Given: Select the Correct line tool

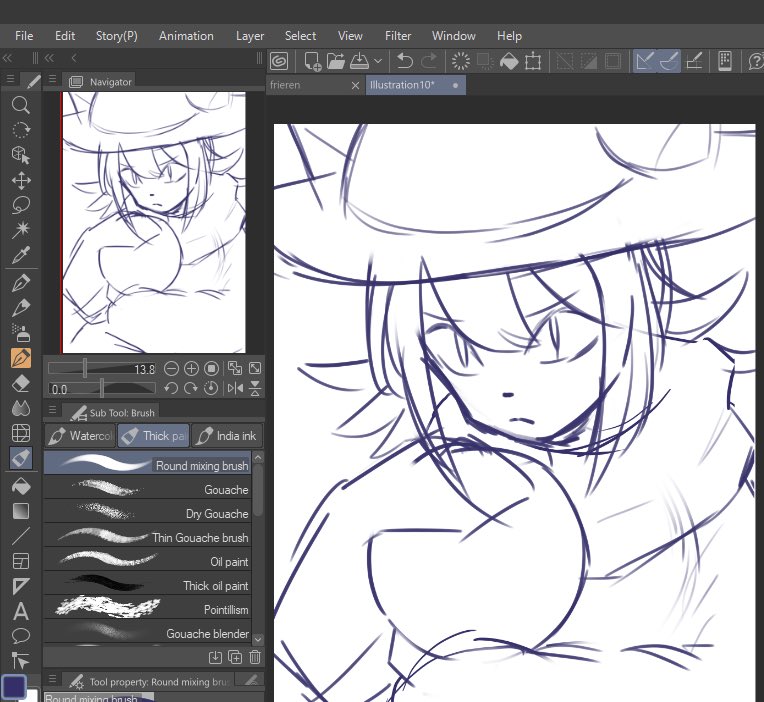Looking at the screenshot, I should pyautogui.click(x=20, y=661).
